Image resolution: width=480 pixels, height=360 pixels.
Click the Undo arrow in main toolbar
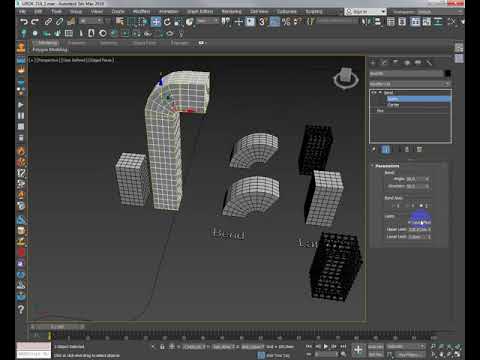pyautogui.click(x=24, y=22)
